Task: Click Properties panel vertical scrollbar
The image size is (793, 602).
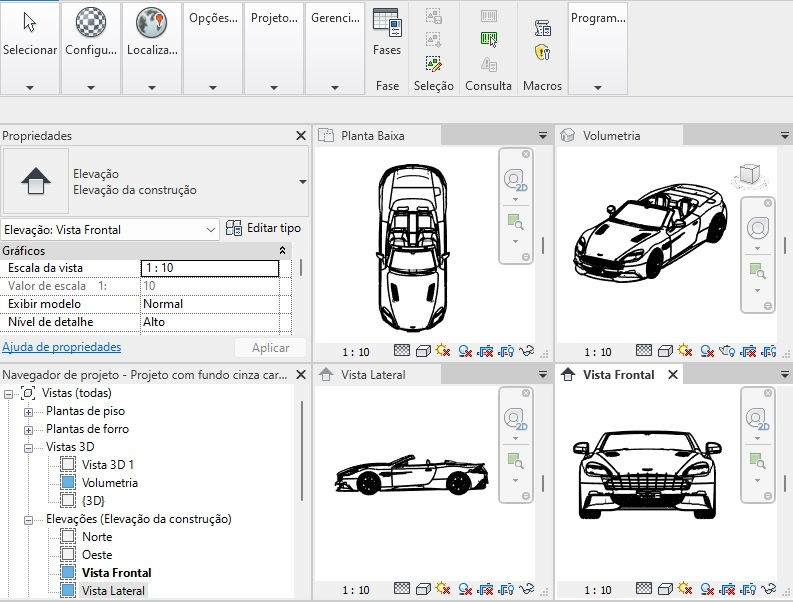Action: 301,268
